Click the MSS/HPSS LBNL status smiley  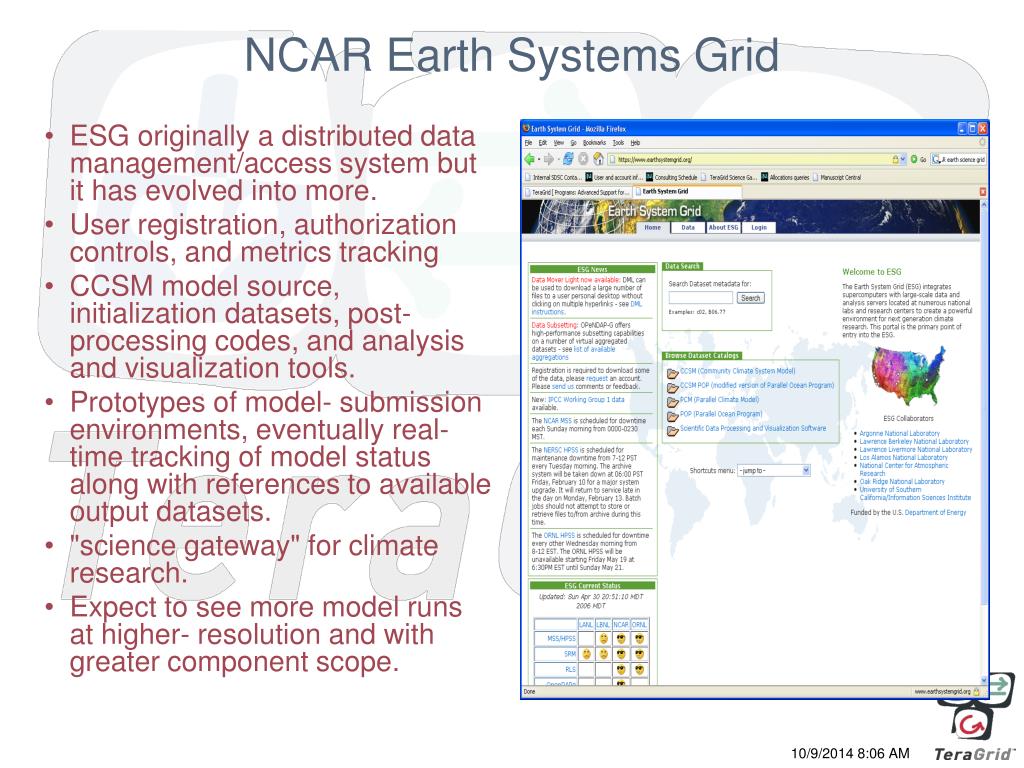point(603,639)
